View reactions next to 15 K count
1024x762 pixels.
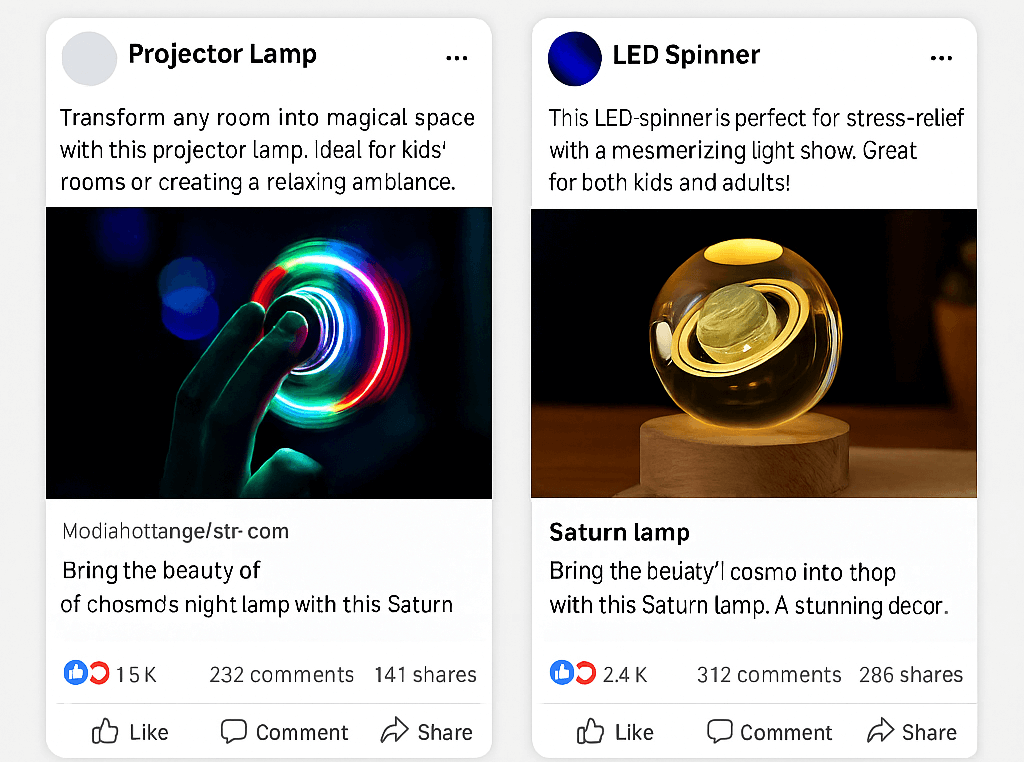[x=87, y=673]
